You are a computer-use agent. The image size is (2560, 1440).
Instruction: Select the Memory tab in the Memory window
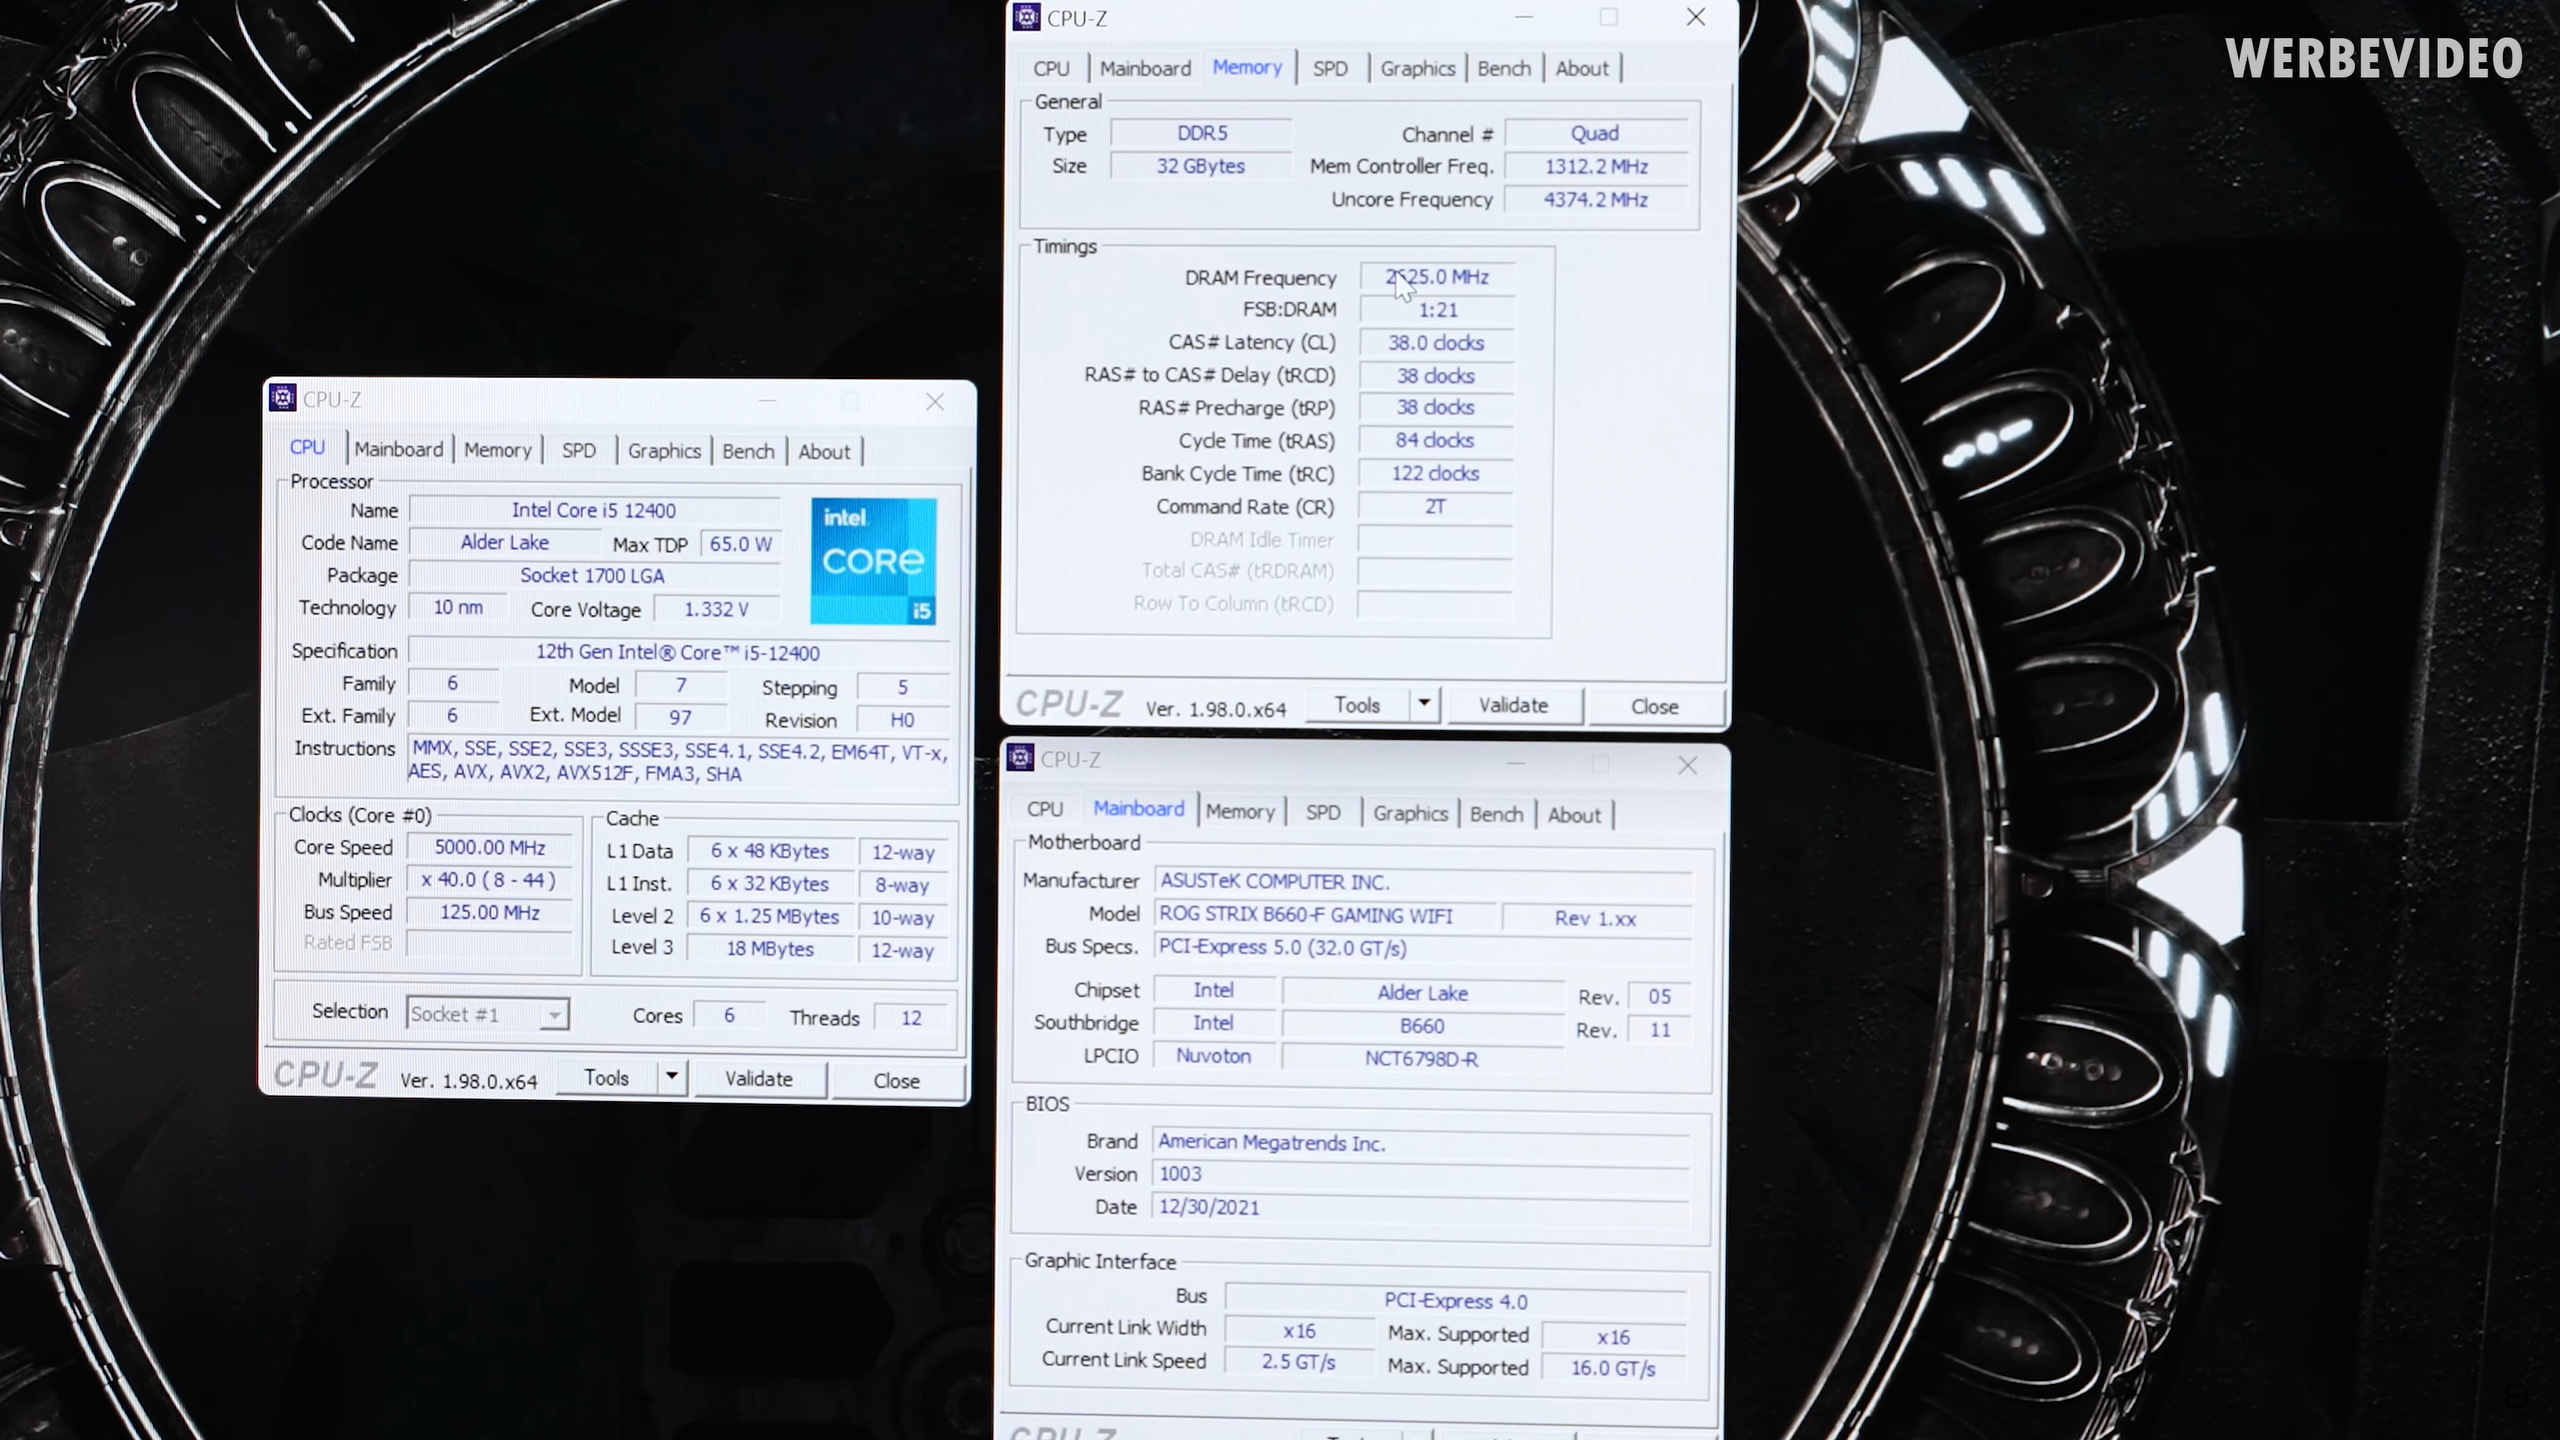point(1247,67)
